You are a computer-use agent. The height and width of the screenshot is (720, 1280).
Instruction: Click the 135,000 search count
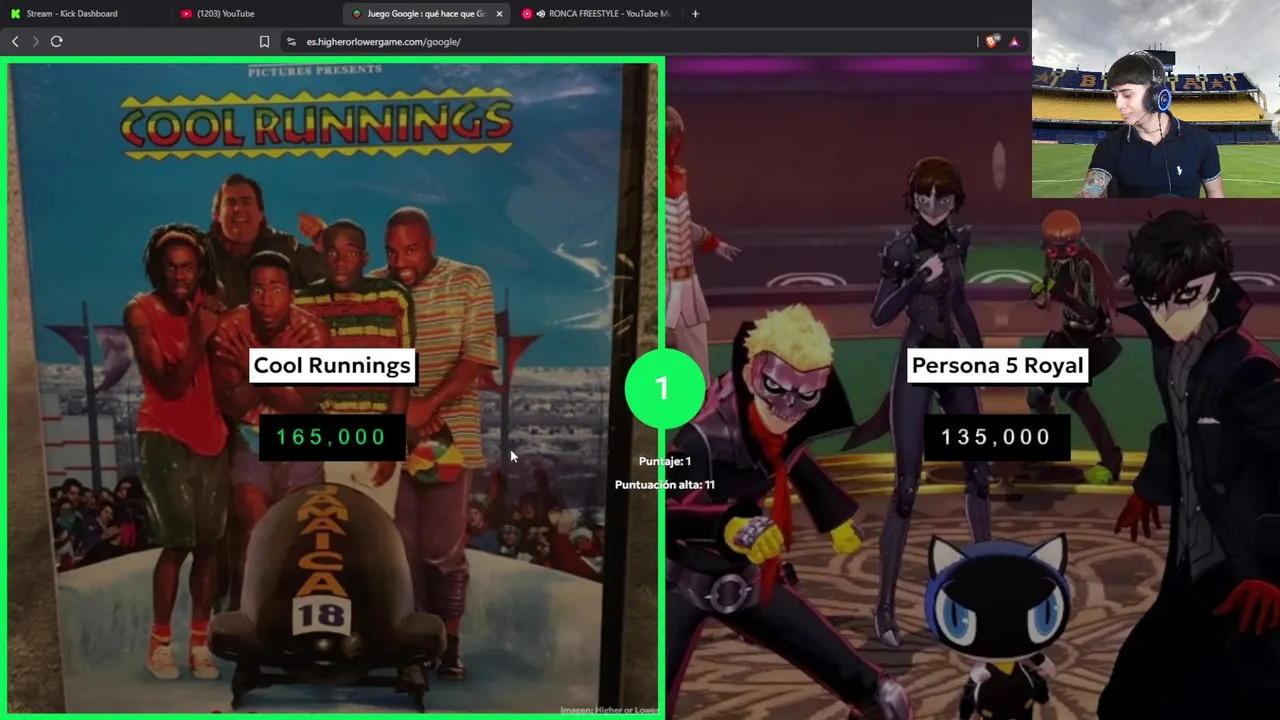996,437
